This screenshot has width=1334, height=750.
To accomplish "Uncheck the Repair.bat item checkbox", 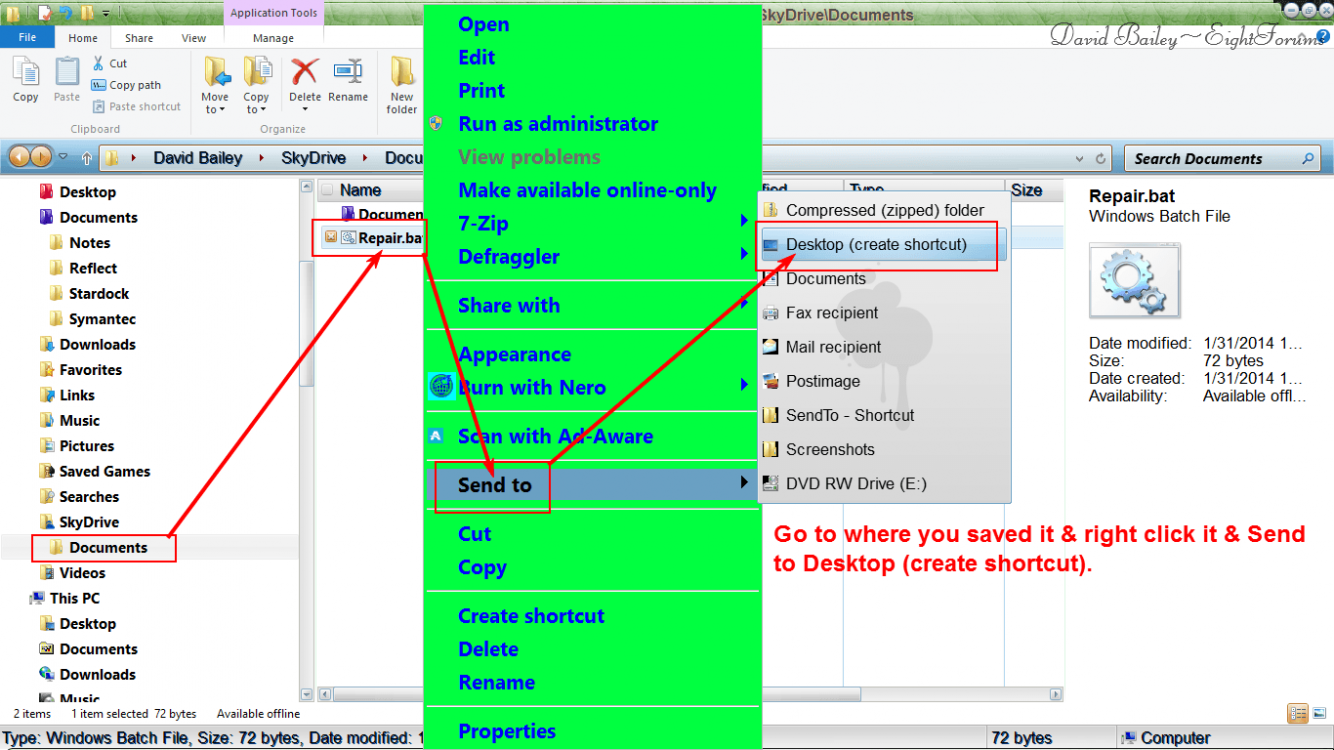I will pyautogui.click(x=331, y=237).
